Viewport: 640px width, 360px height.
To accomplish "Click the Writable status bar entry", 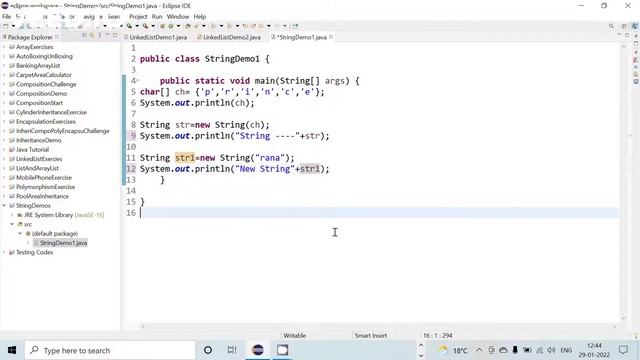I will point(294,336).
